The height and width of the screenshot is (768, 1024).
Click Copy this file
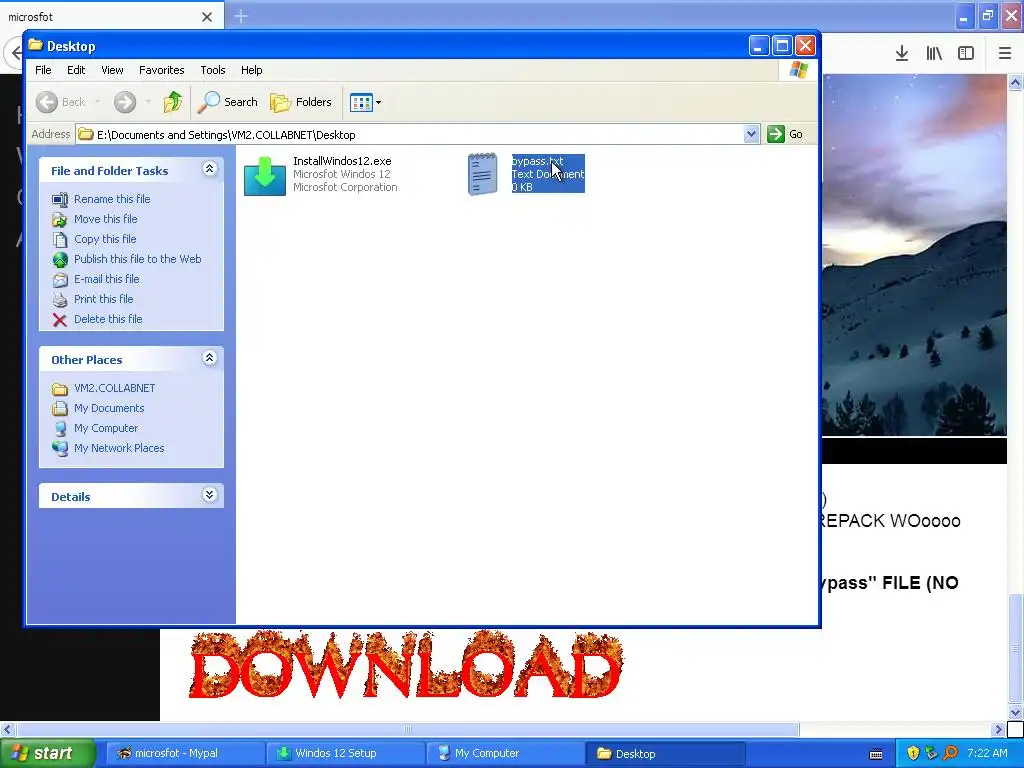pyautogui.click(x=105, y=239)
